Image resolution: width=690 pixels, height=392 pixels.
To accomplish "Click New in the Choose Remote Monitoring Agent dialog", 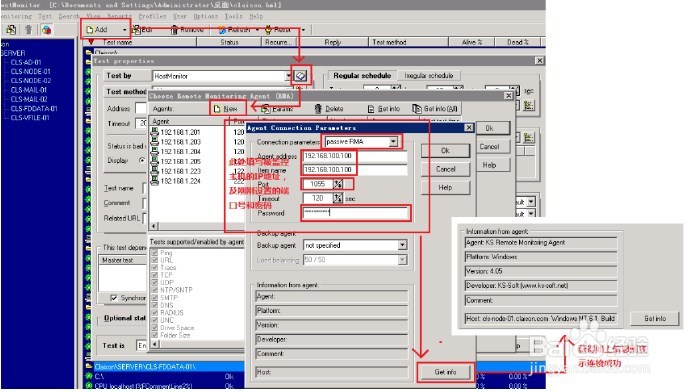I will [x=226, y=109].
